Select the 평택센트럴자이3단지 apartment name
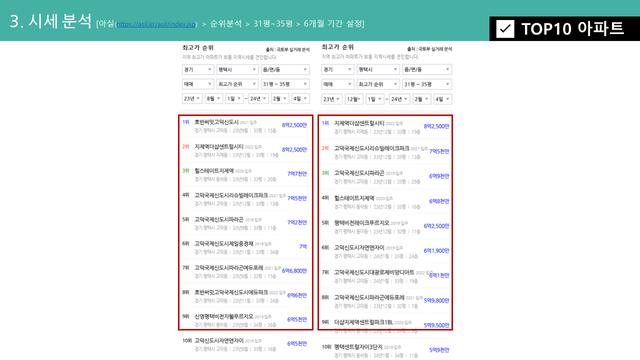 [358, 347]
